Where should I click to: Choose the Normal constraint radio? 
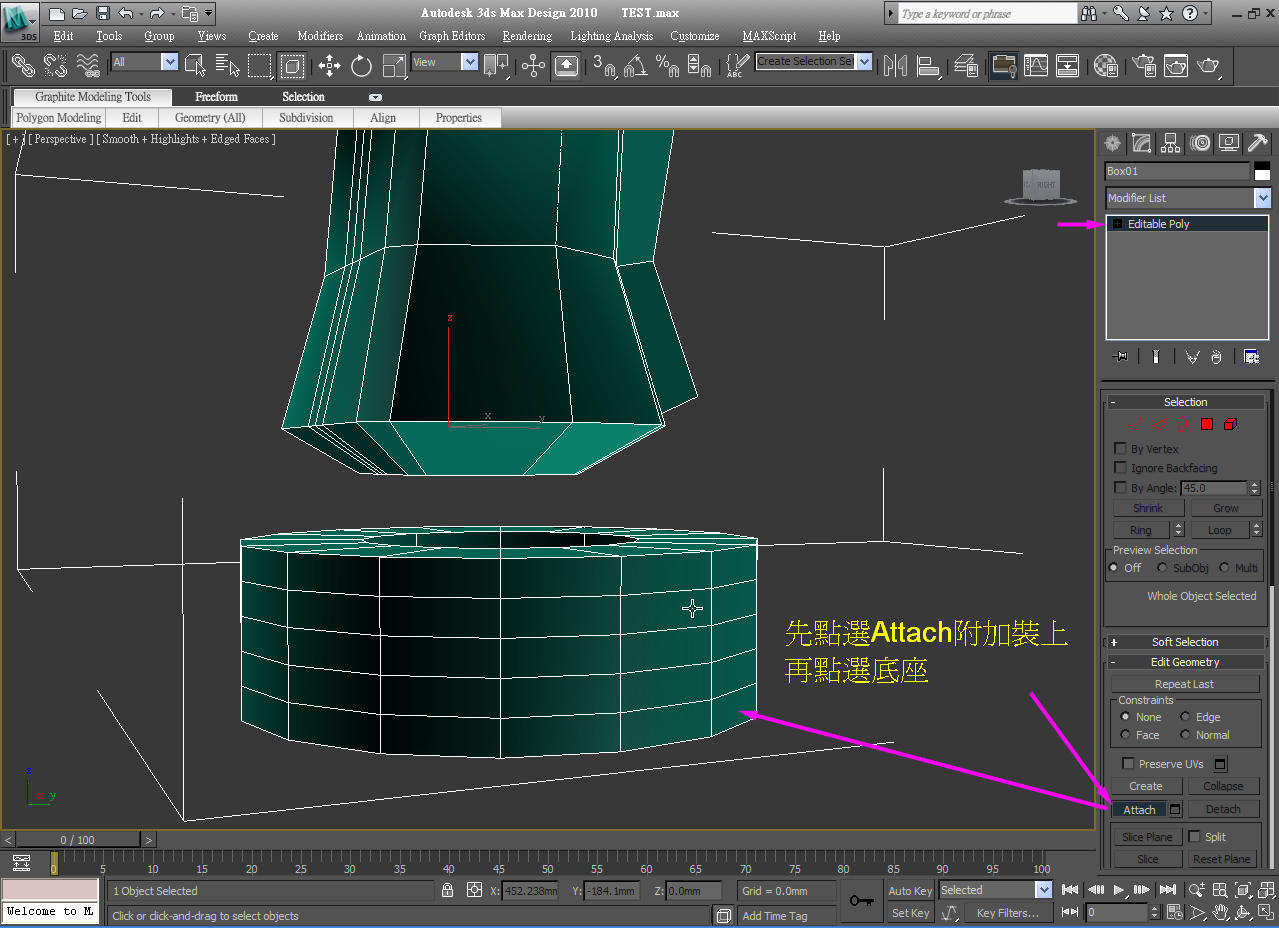(x=1185, y=735)
